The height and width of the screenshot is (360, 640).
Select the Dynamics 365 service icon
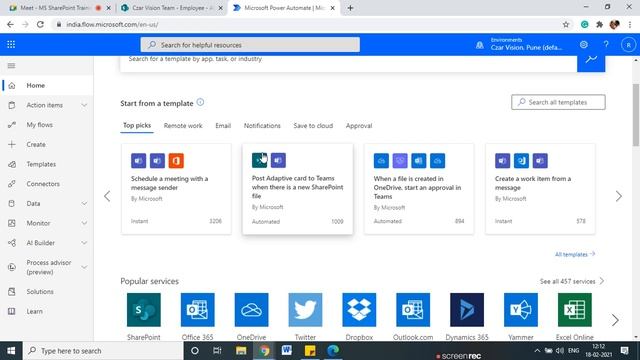467,310
